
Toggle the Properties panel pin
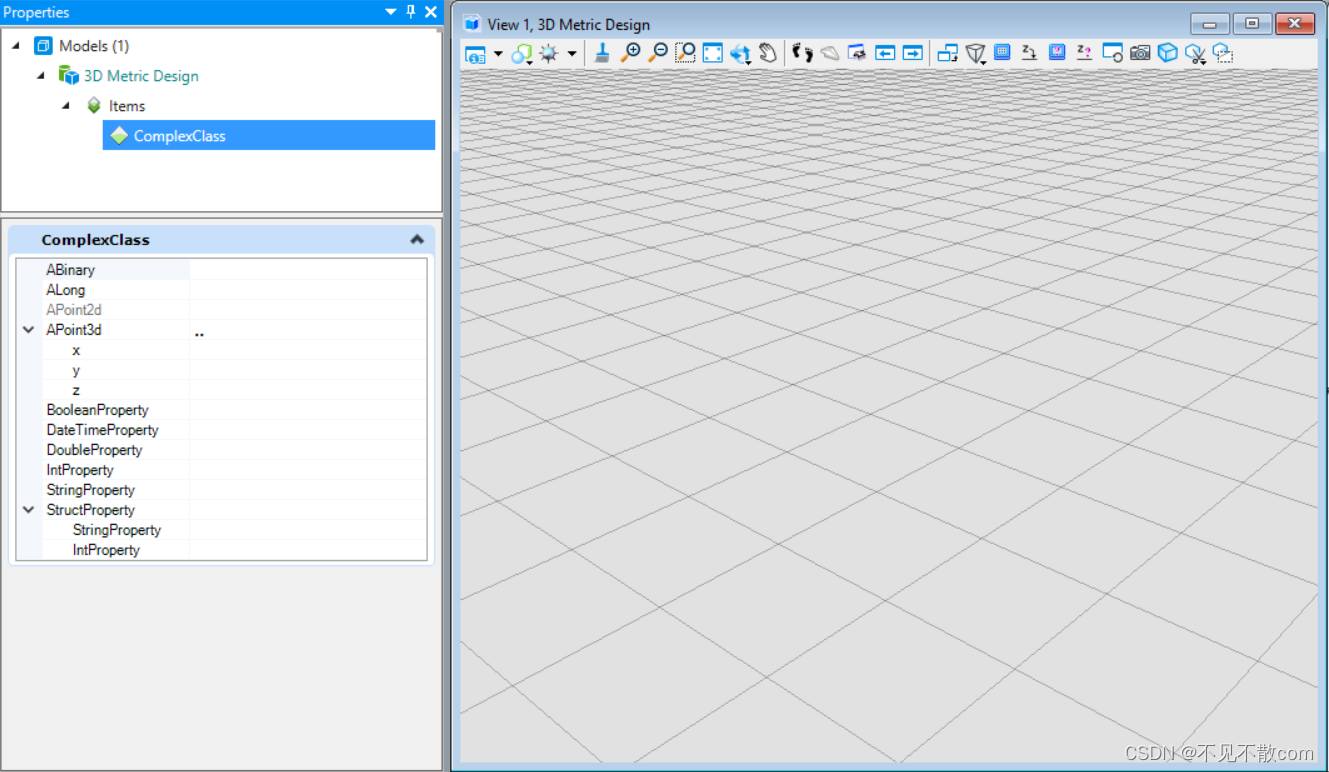coord(411,12)
